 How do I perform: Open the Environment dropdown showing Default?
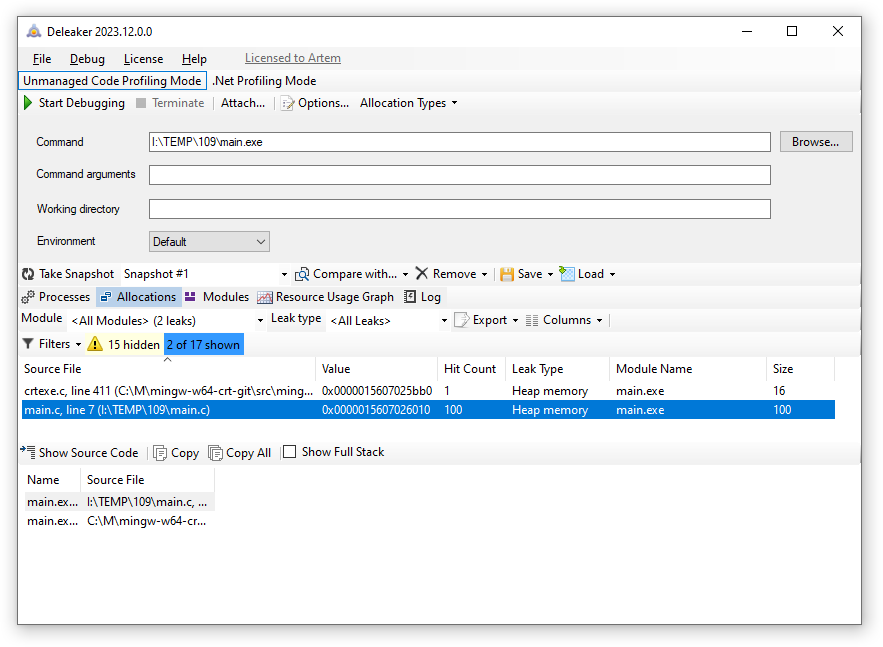(x=209, y=241)
